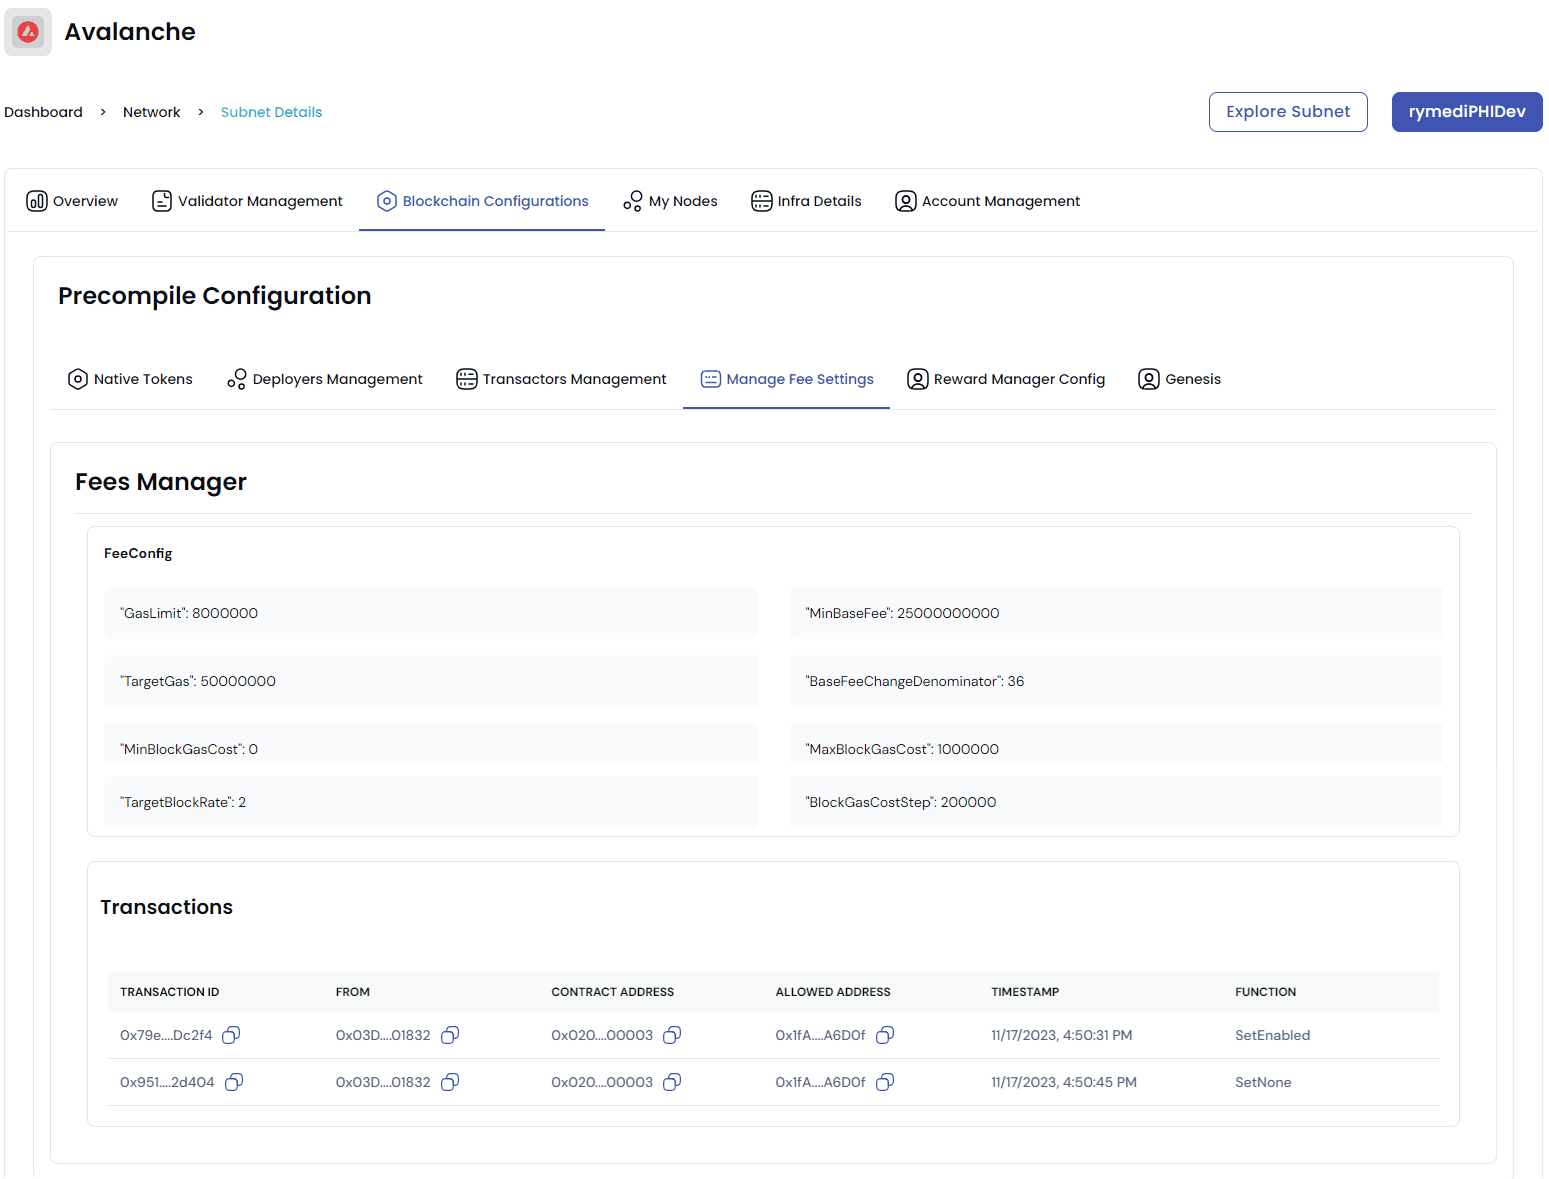Go to Infra Details tab
Image resolution: width=1549 pixels, height=1179 pixels.
click(x=806, y=201)
